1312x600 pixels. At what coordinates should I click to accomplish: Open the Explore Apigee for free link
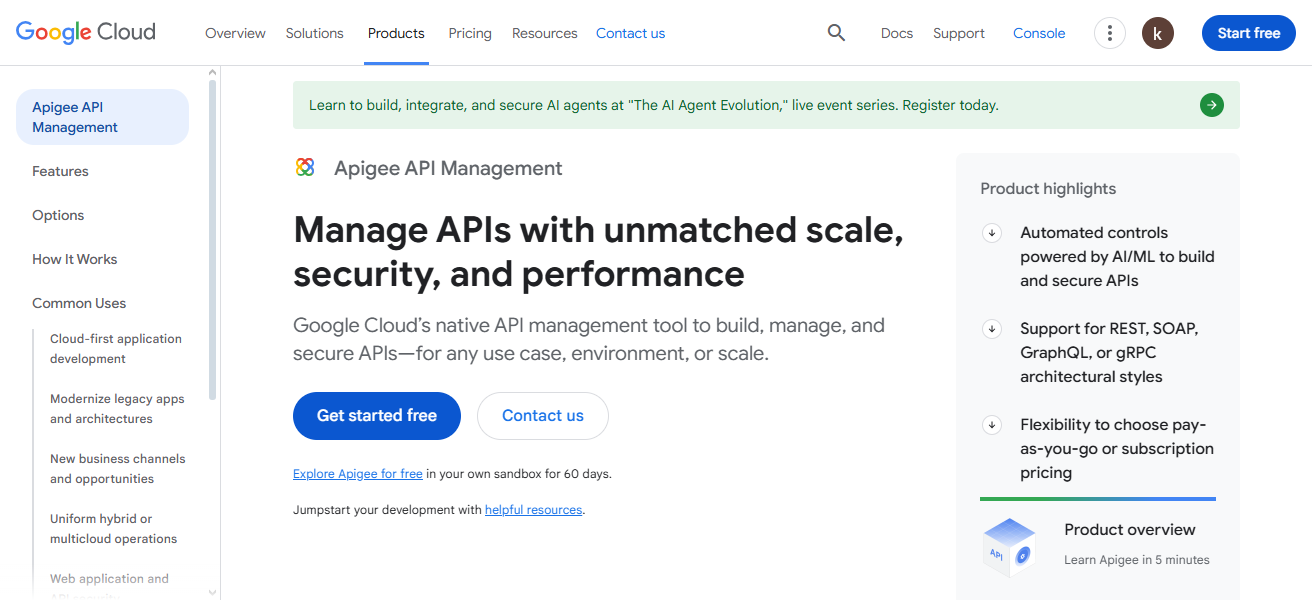(x=357, y=473)
